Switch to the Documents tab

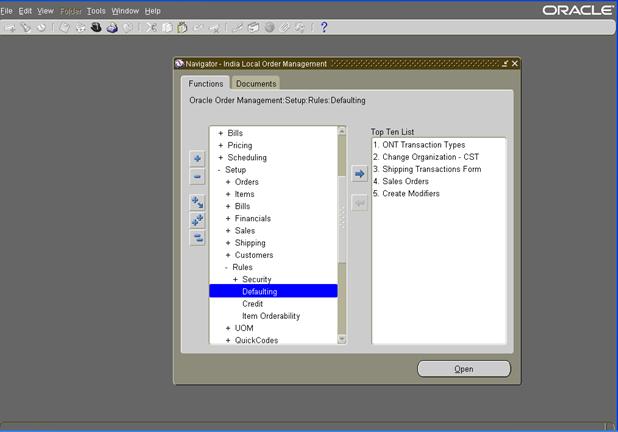[x=256, y=84]
